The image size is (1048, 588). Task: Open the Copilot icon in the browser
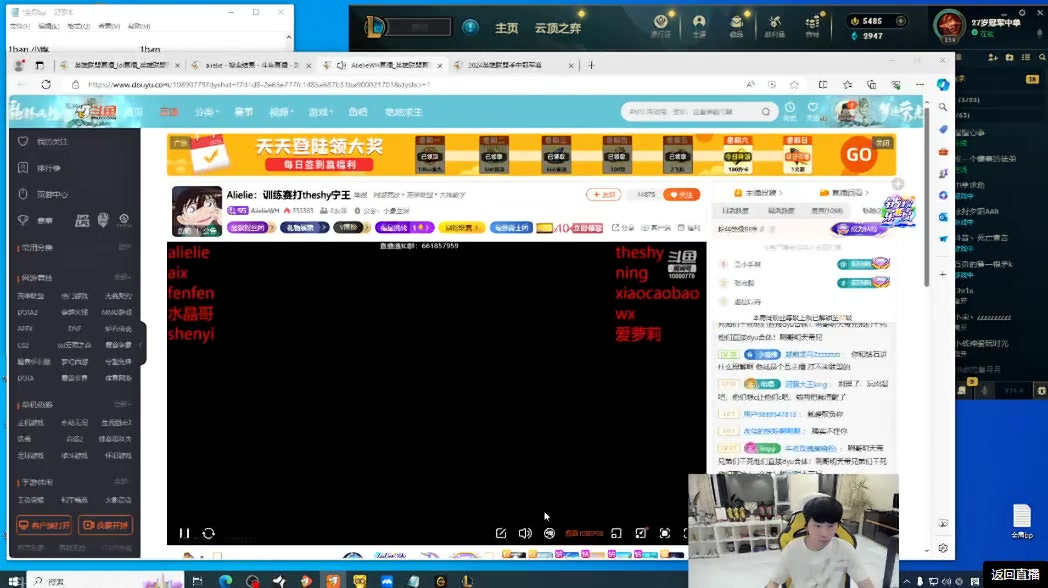(x=942, y=85)
